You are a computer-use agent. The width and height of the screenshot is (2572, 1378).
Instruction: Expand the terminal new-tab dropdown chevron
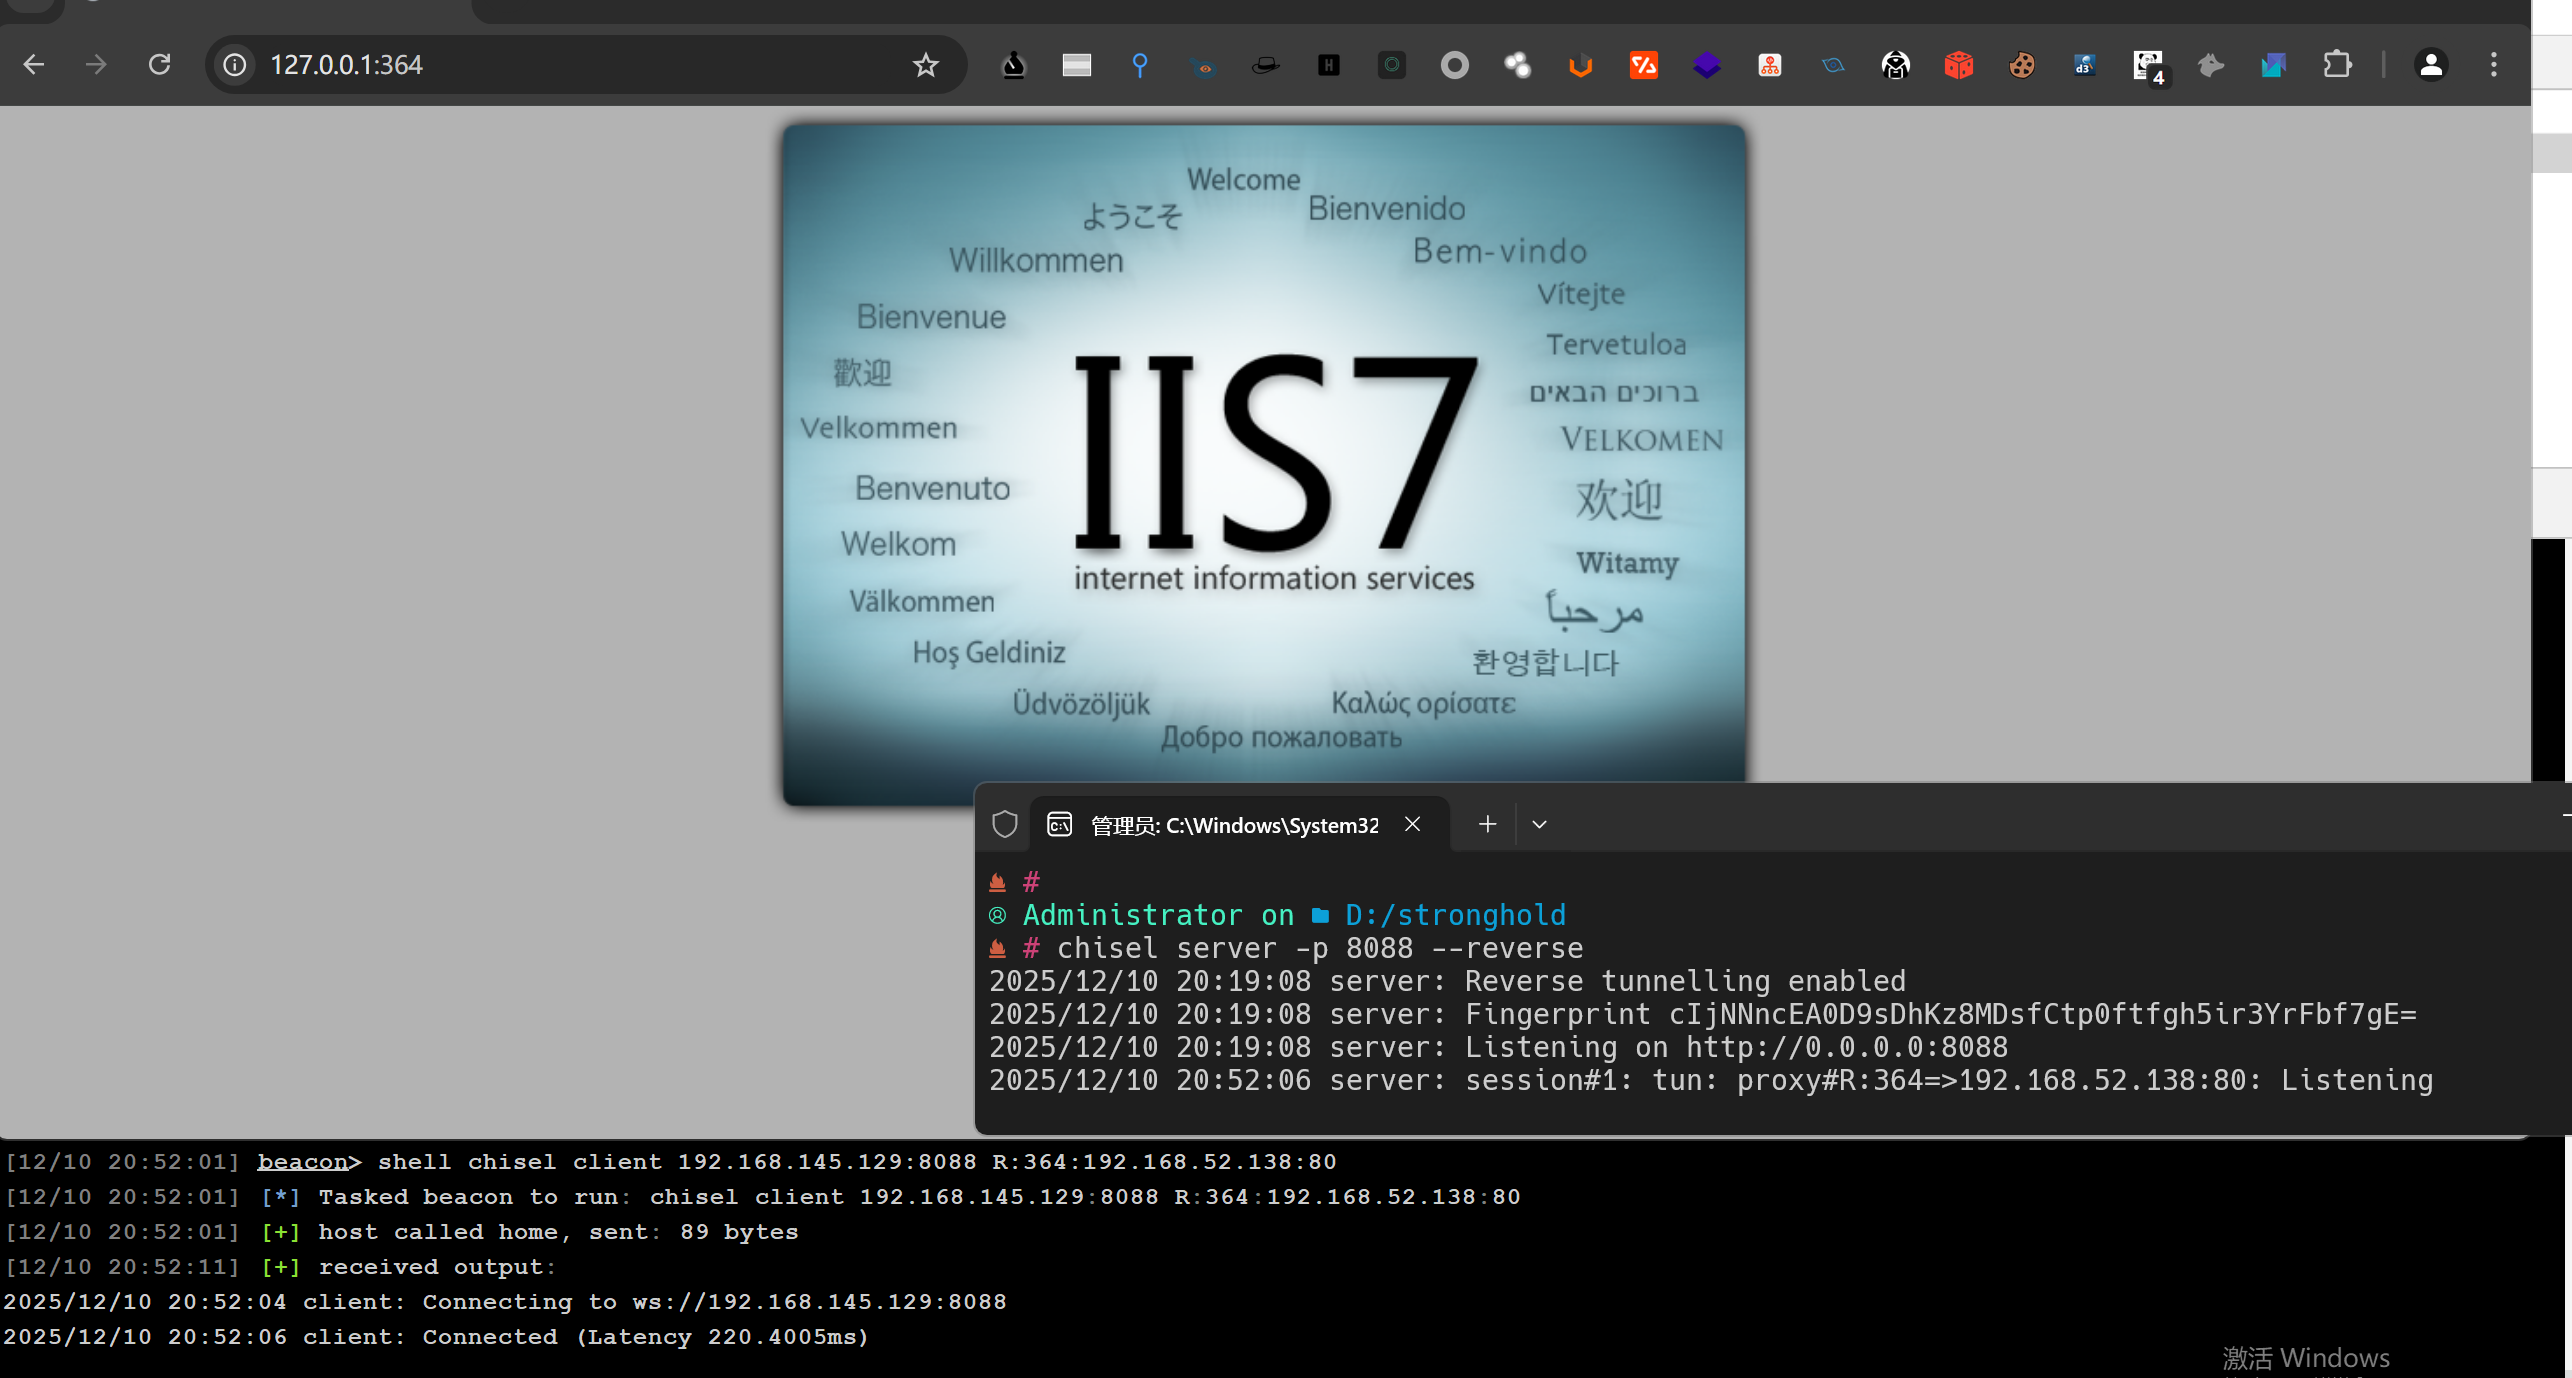[x=1539, y=824]
